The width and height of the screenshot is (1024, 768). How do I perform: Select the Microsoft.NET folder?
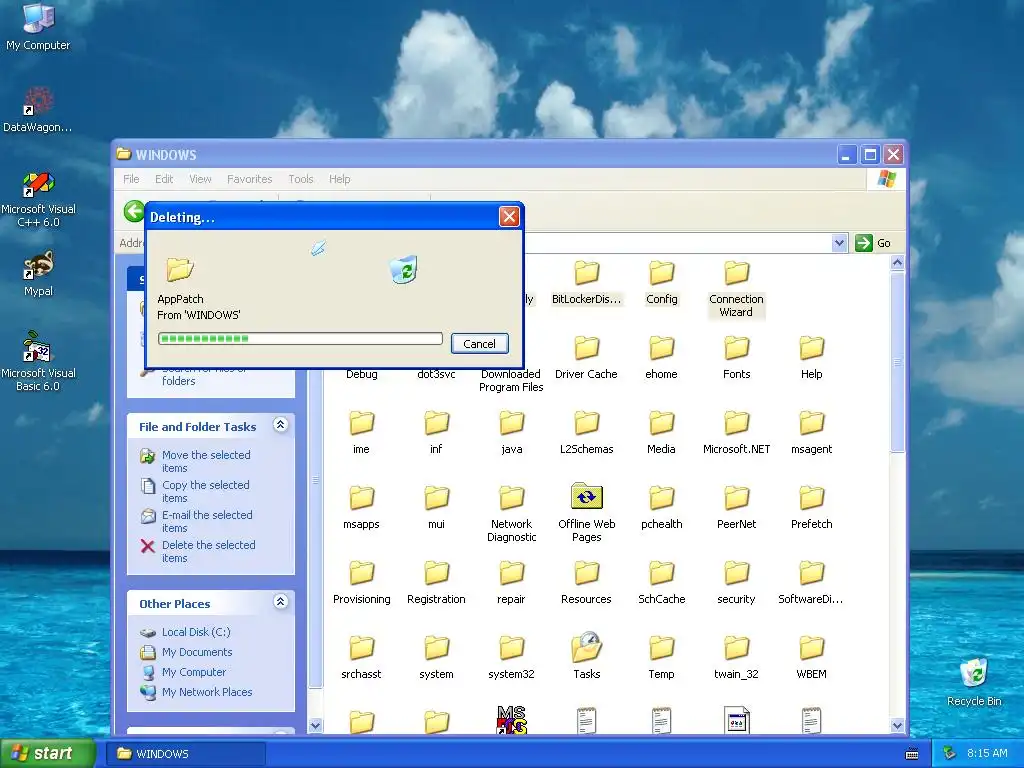[737, 432]
